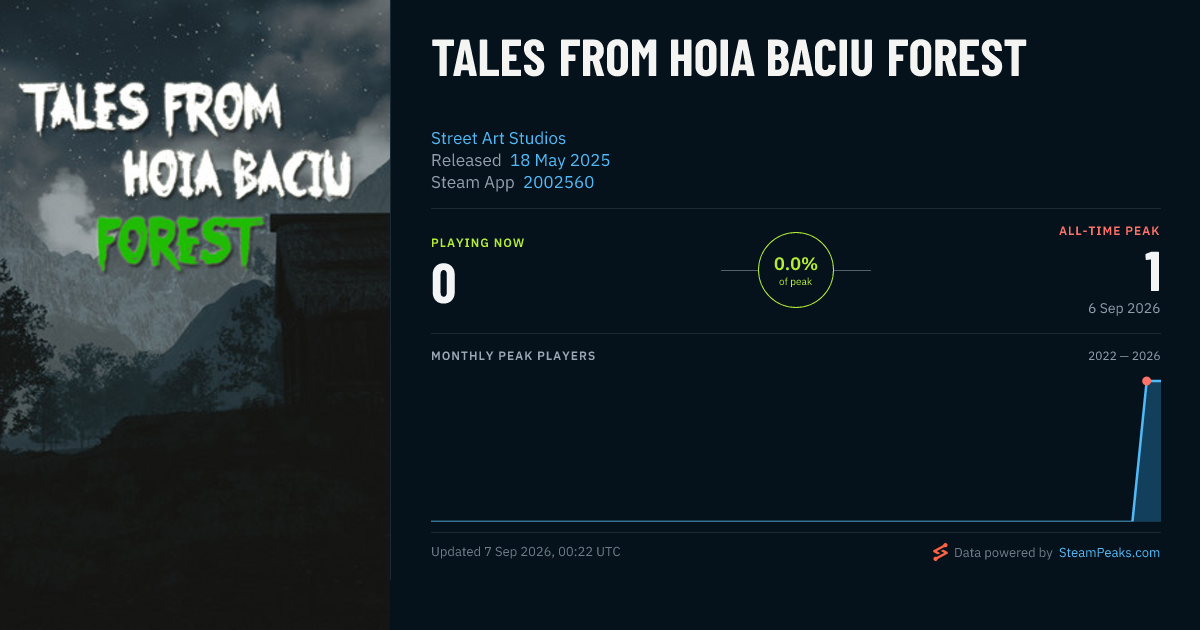Image resolution: width=1200 pixels, height=630 pixels.
Task: Click the blue filled chart area
Action: point(1150,455)
